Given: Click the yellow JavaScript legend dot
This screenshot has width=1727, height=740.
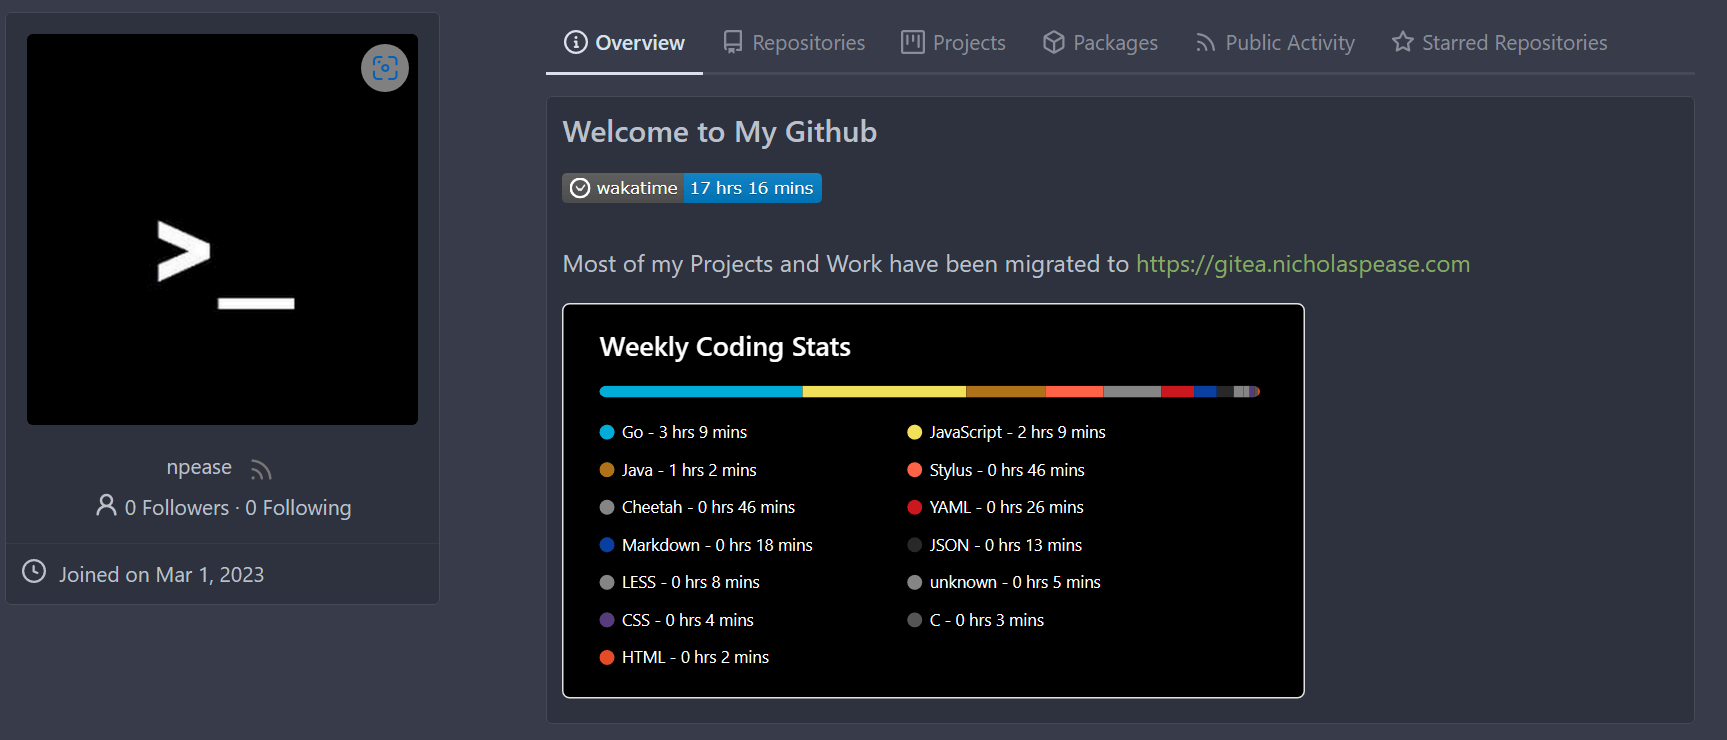Looking at the screenshot, I should [914, 432].
